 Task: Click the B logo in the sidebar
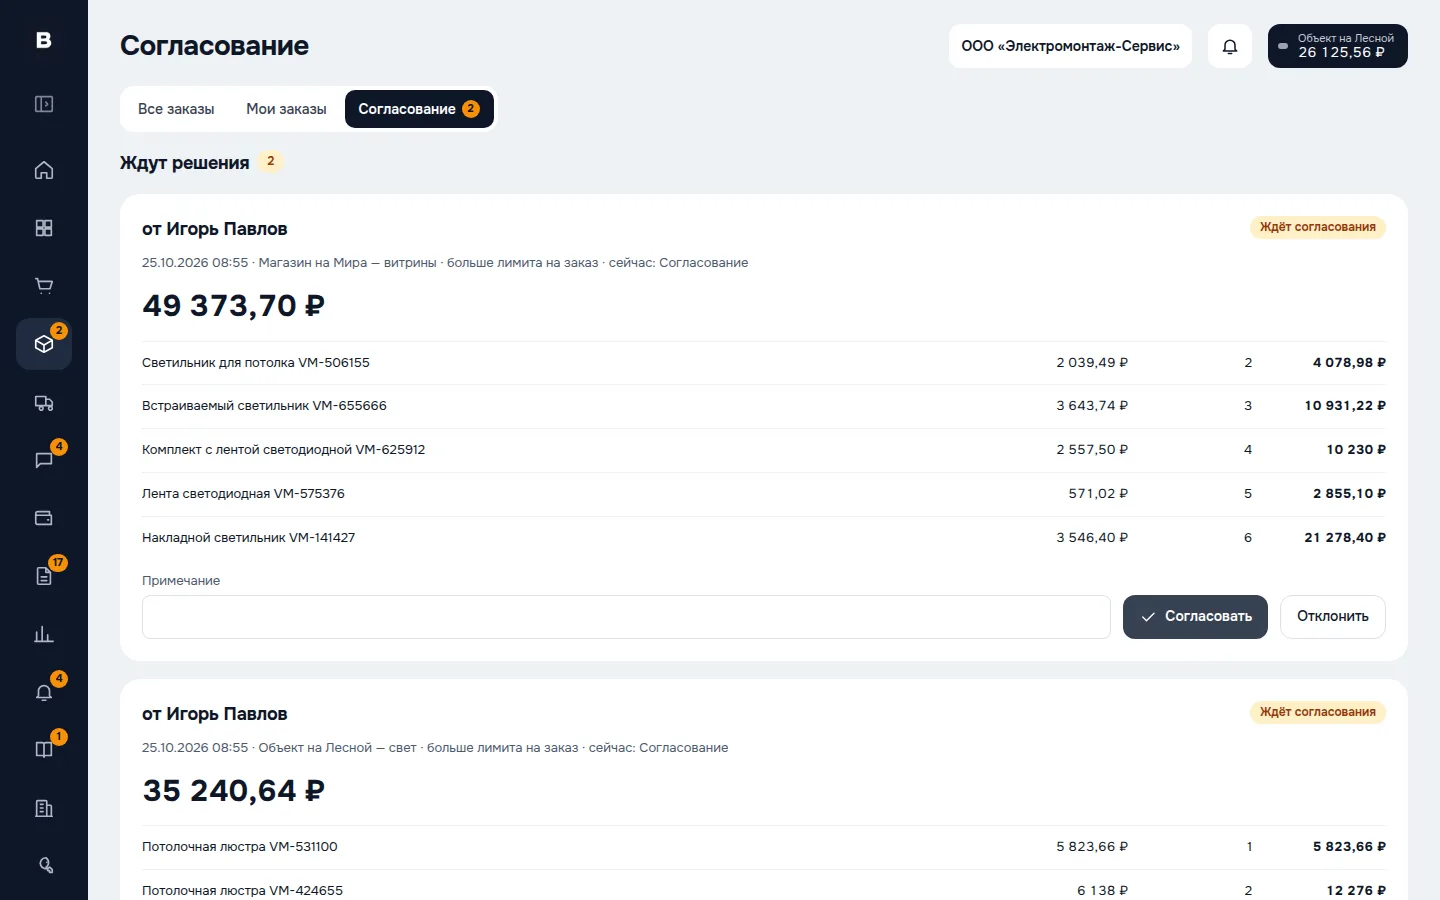[x=44, y=40]
